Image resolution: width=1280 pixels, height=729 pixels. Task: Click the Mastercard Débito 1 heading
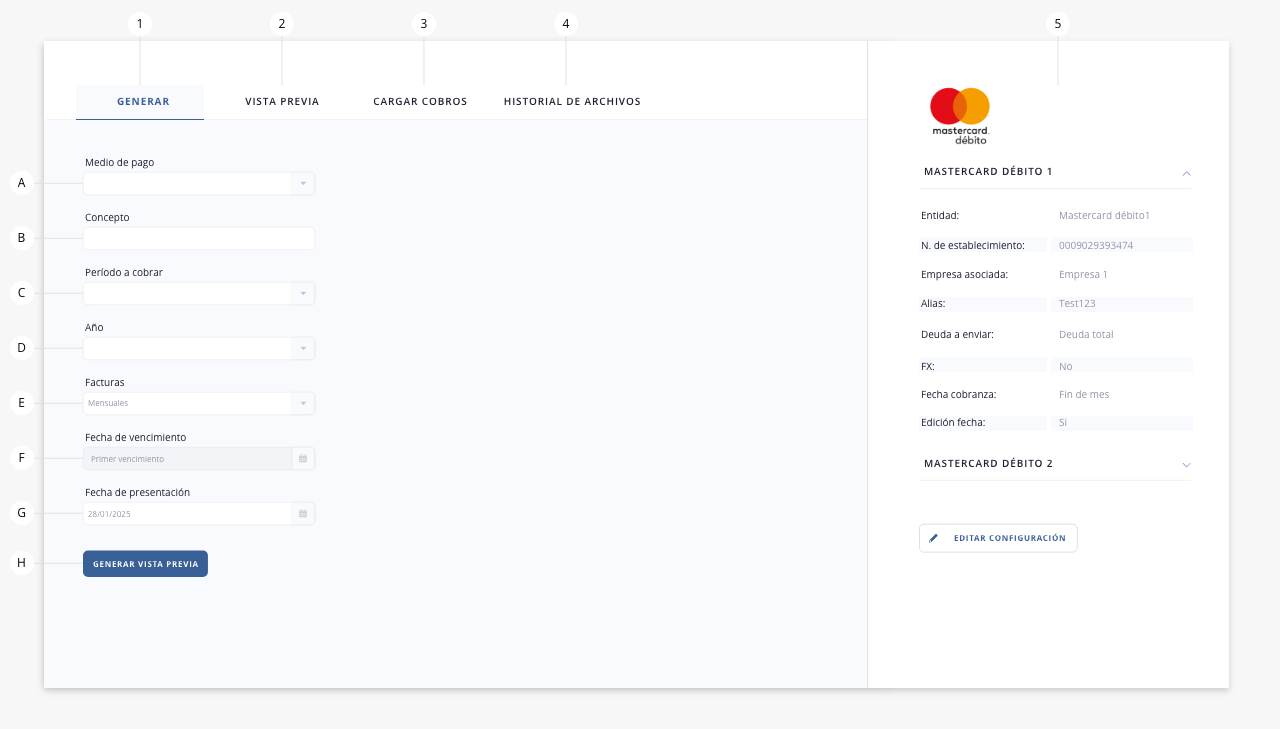(988, 172)
